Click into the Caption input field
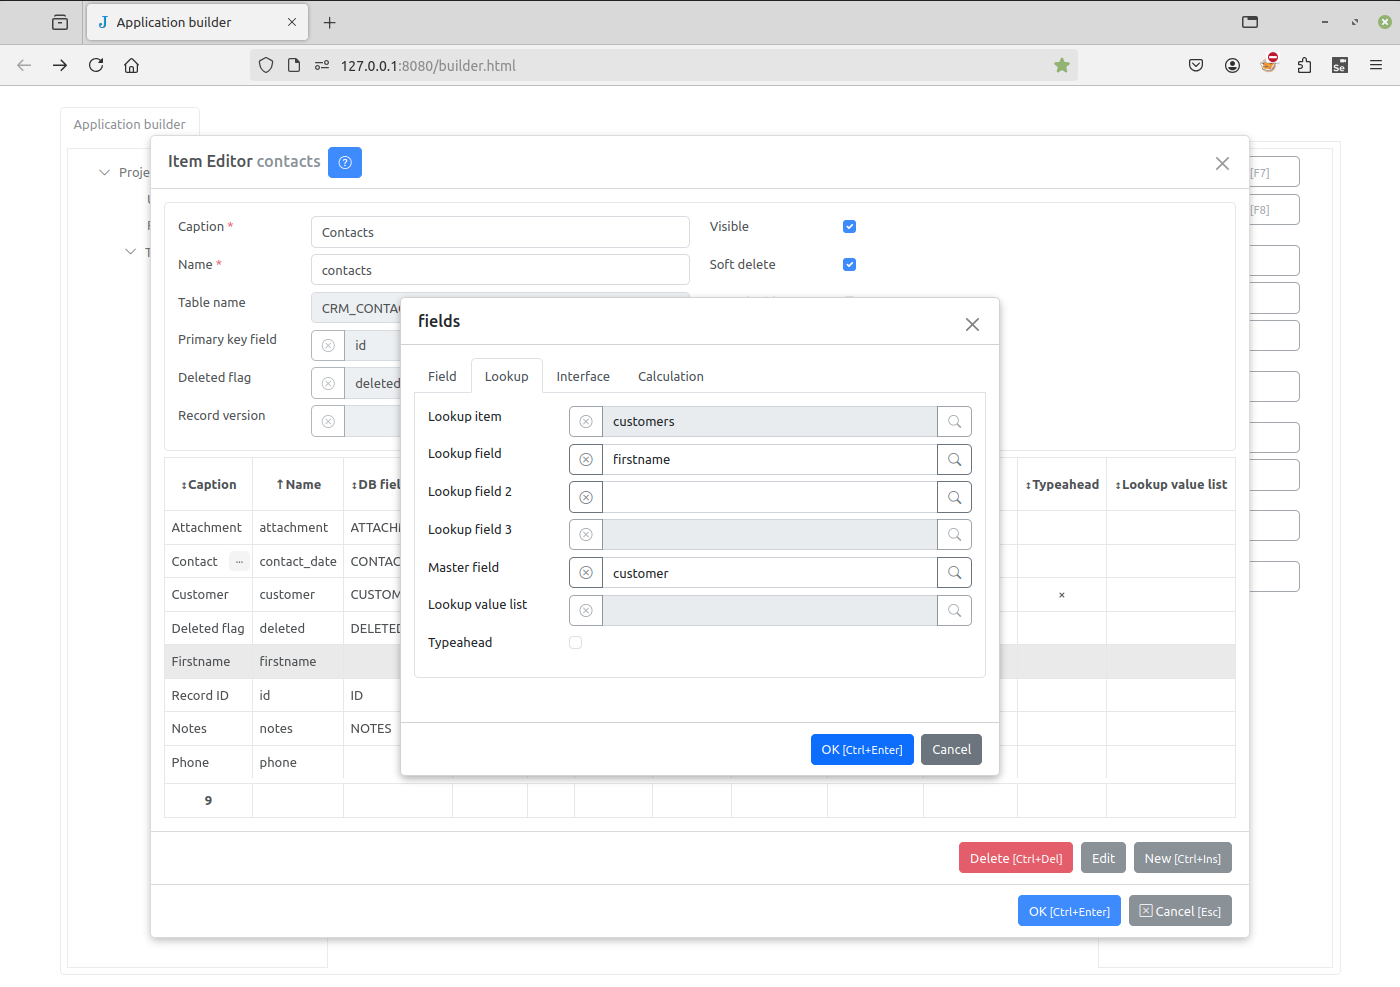This screenshot has height=987, width=1400. click(500, 233)
